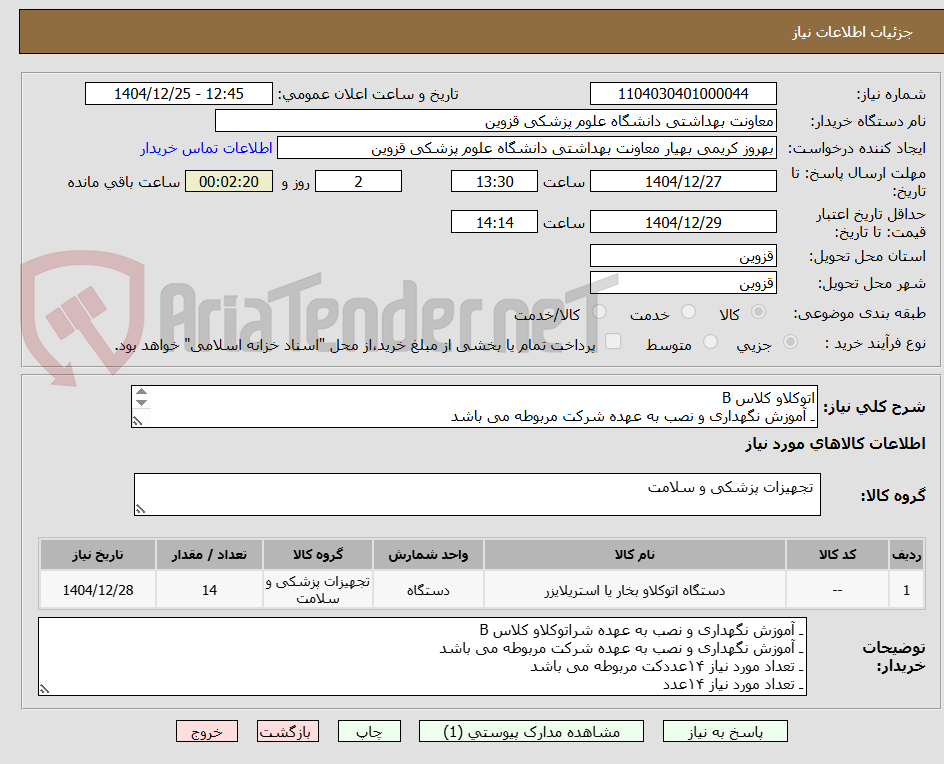This screenshot has width=944, height=764.
Task: Click the 'کد کالا' column header
Action: point(837,554)
